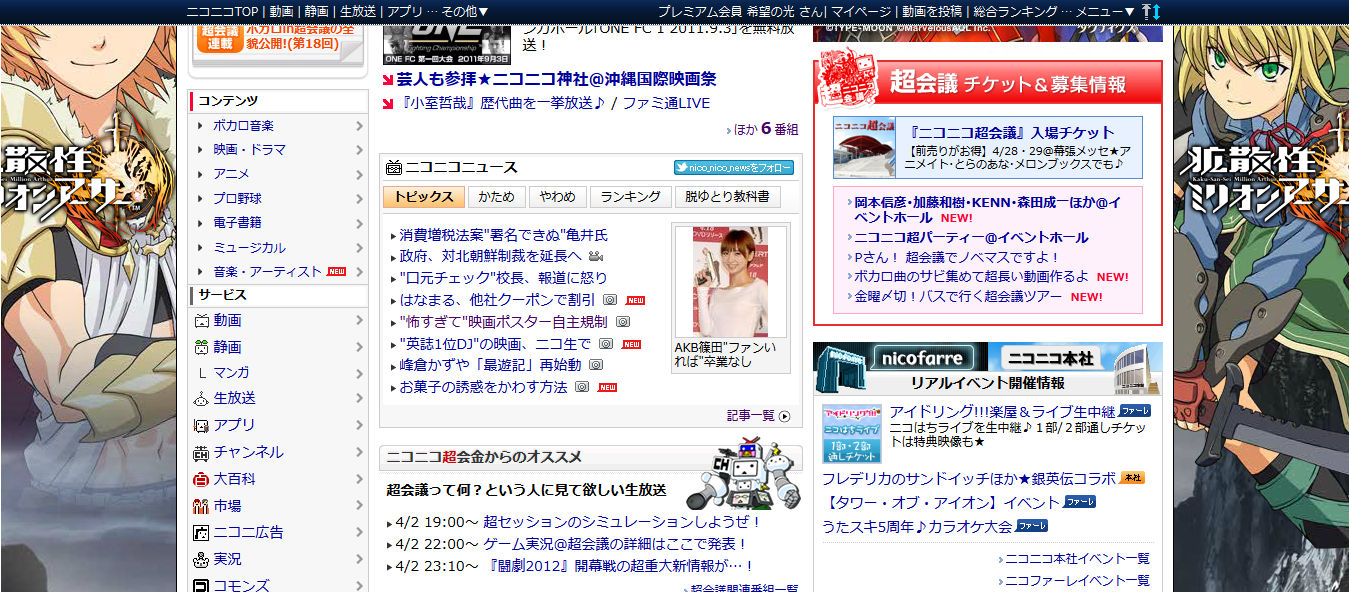Click the 超会議 stamp logo in ticket banner
Viewport: 1349px width, 592px height.
point(847,79)
